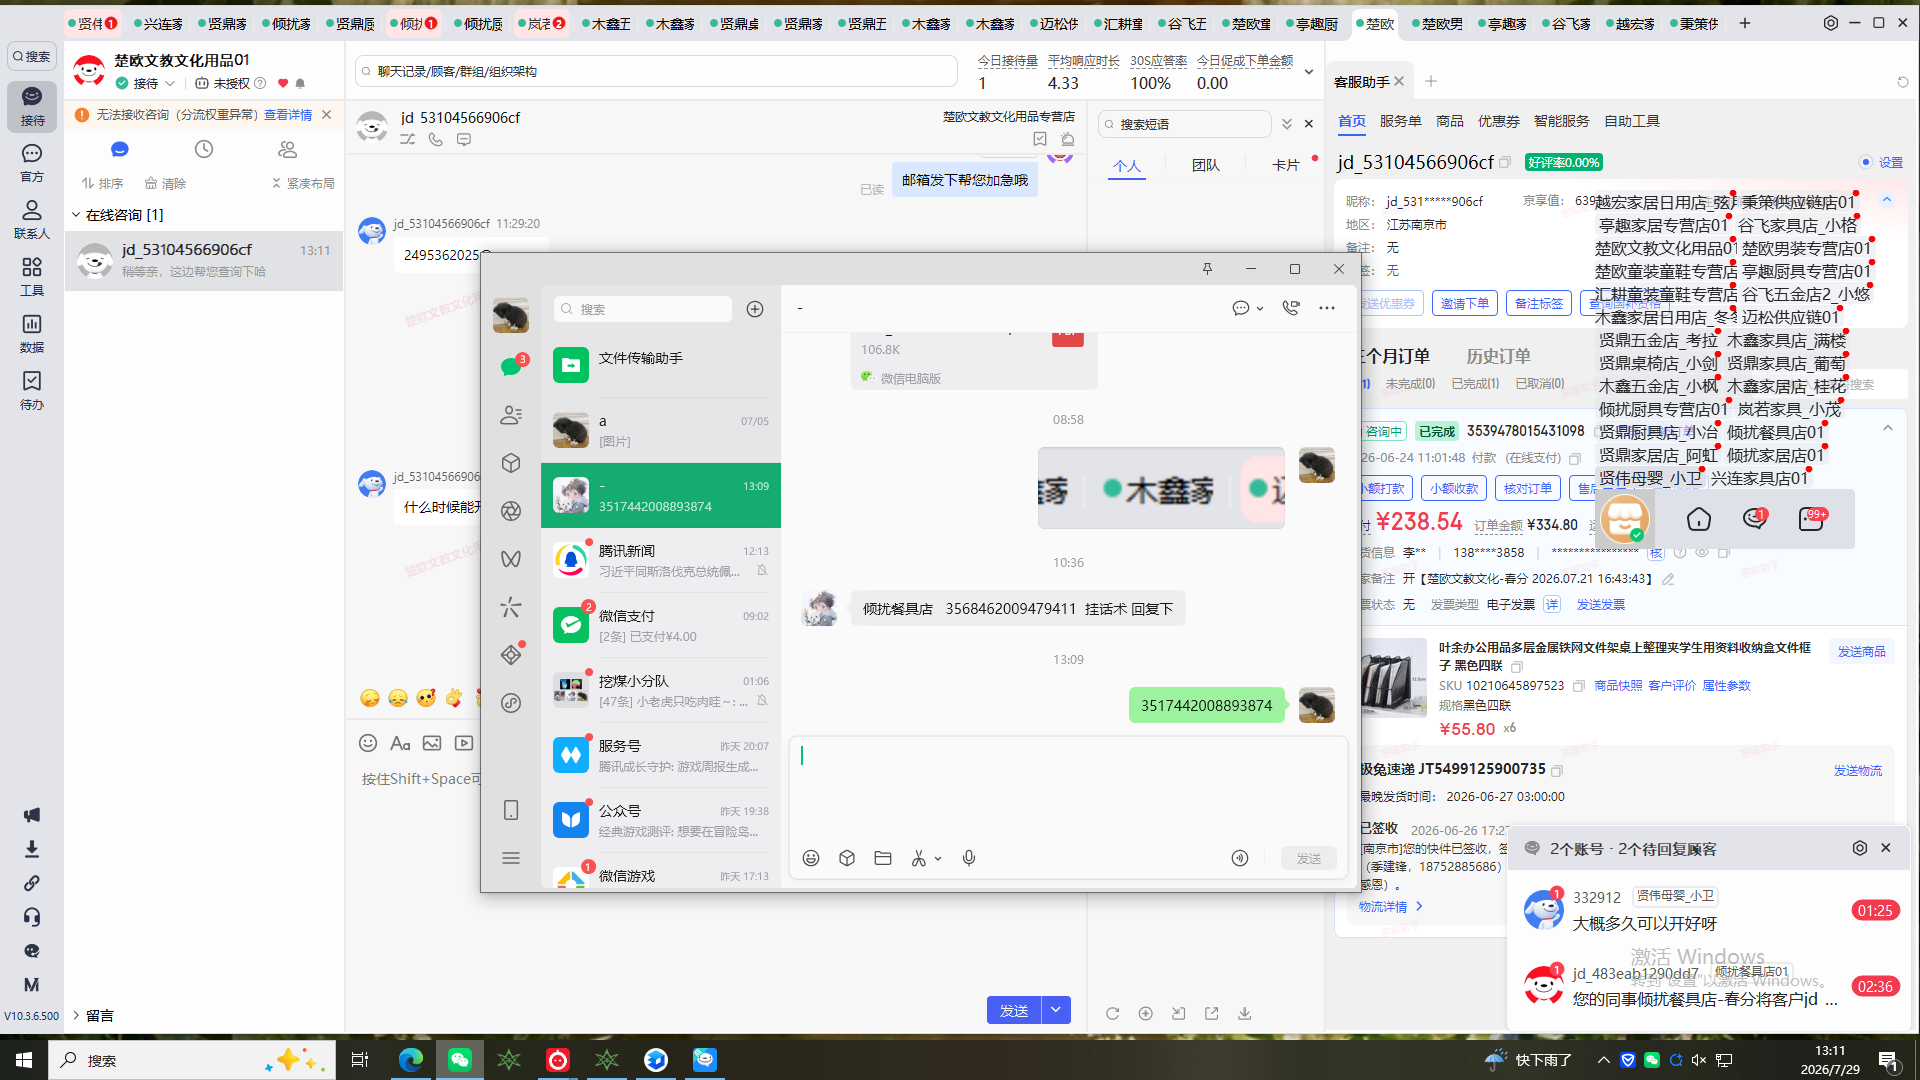The height and width of the screenshot is (1080, 1920).
Task: Expand the 留言 section
Action: click(76, 1015)
